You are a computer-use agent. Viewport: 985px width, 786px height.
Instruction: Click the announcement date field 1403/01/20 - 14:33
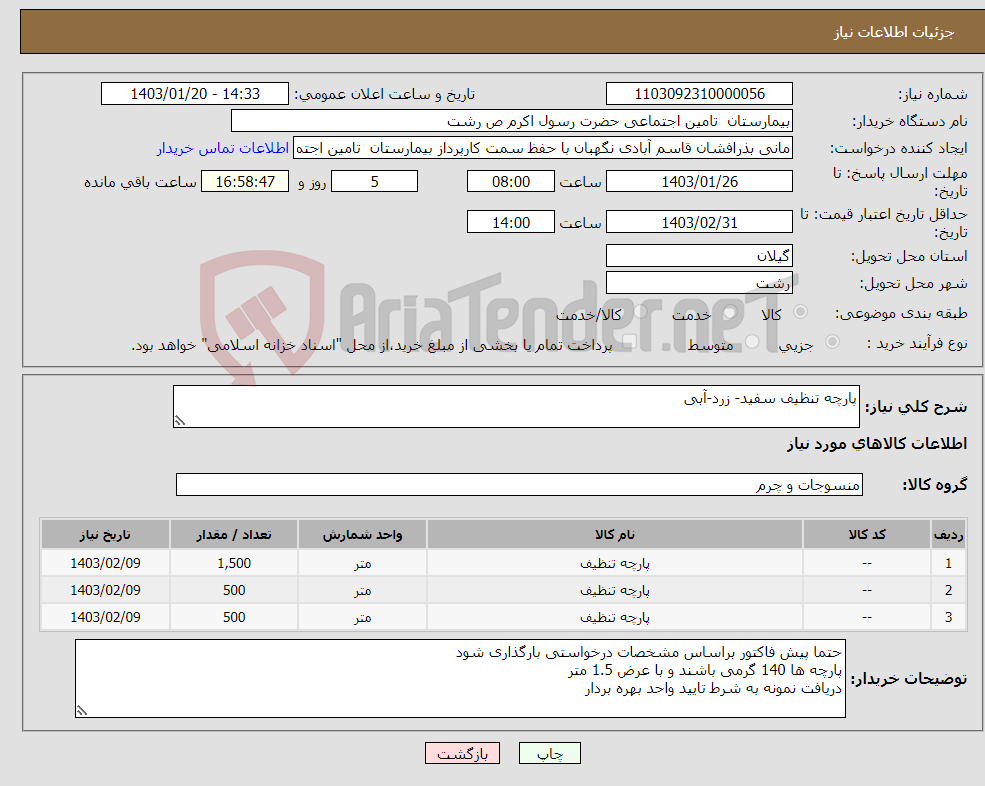click(195, 94)
